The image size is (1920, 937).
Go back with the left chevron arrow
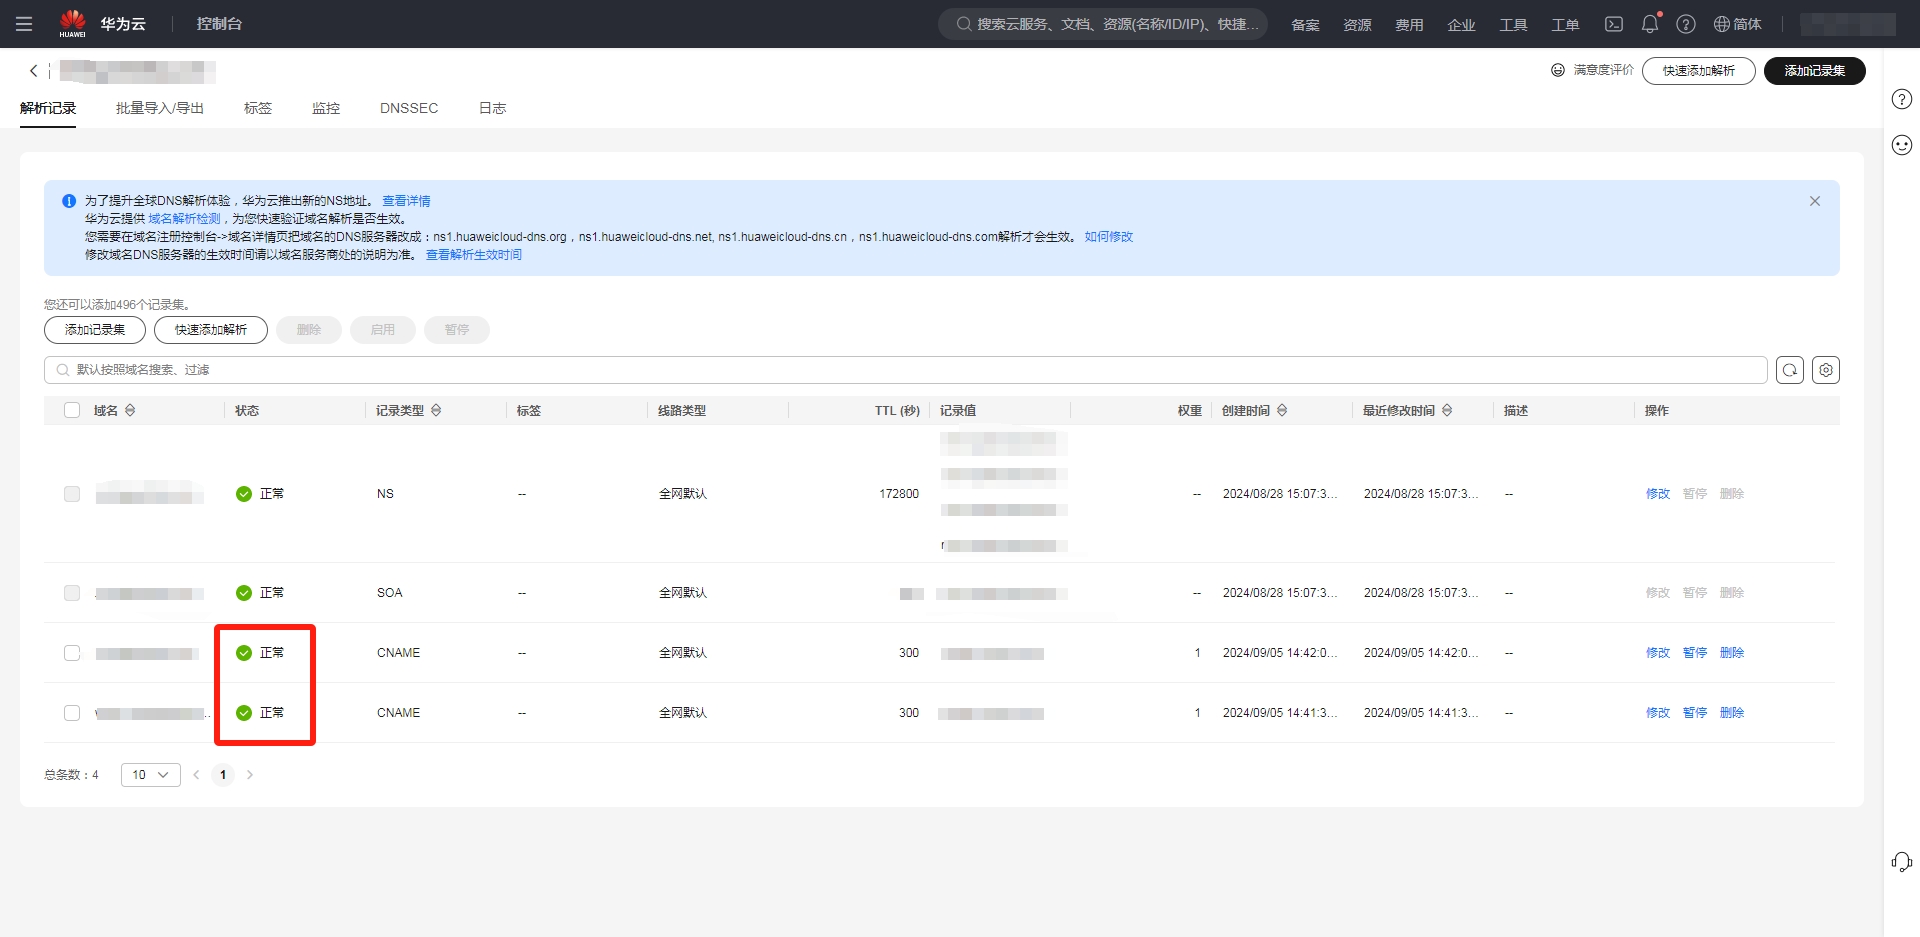(x=34, y=71)
